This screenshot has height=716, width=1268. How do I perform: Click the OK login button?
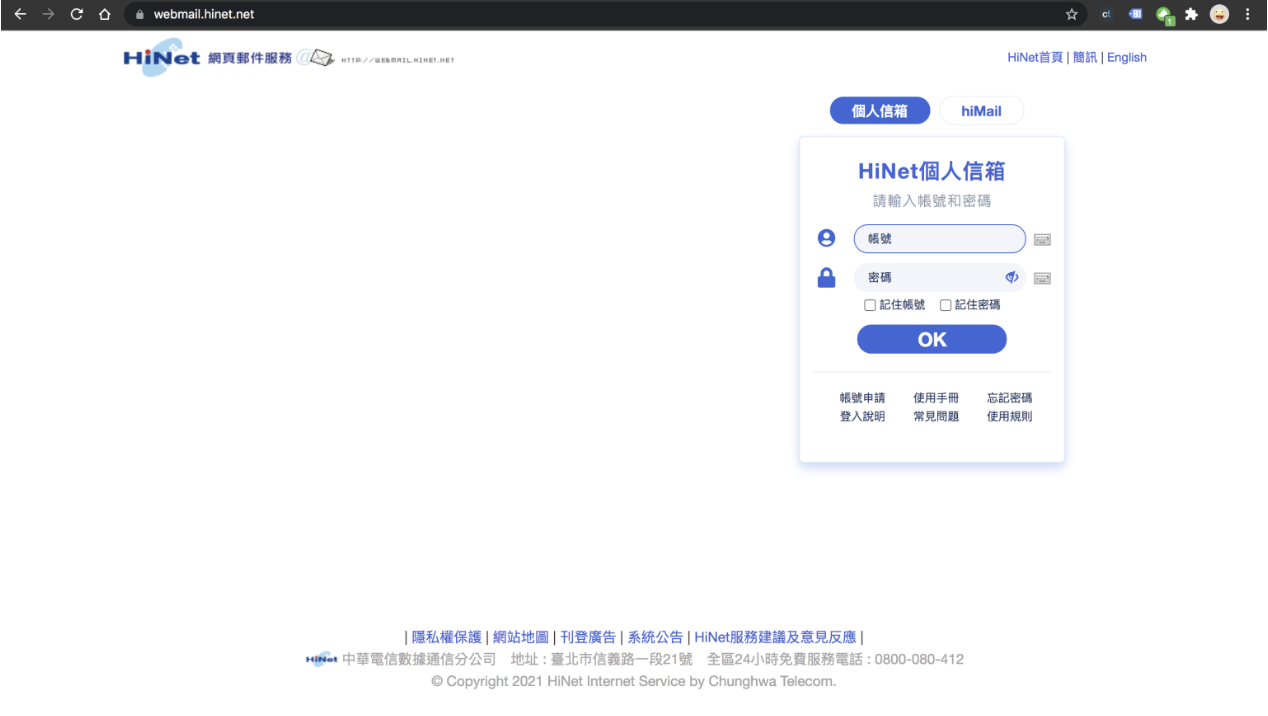(x=932, y=339)
